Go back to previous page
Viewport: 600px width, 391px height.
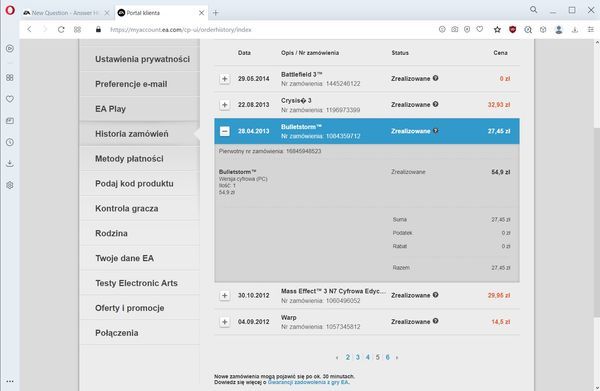(x=29, y=29)
